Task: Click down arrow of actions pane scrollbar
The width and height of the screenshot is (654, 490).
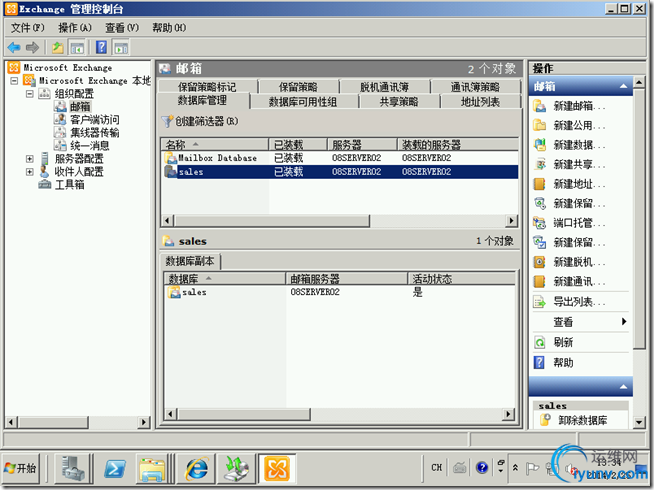Action: pos(639,422)
